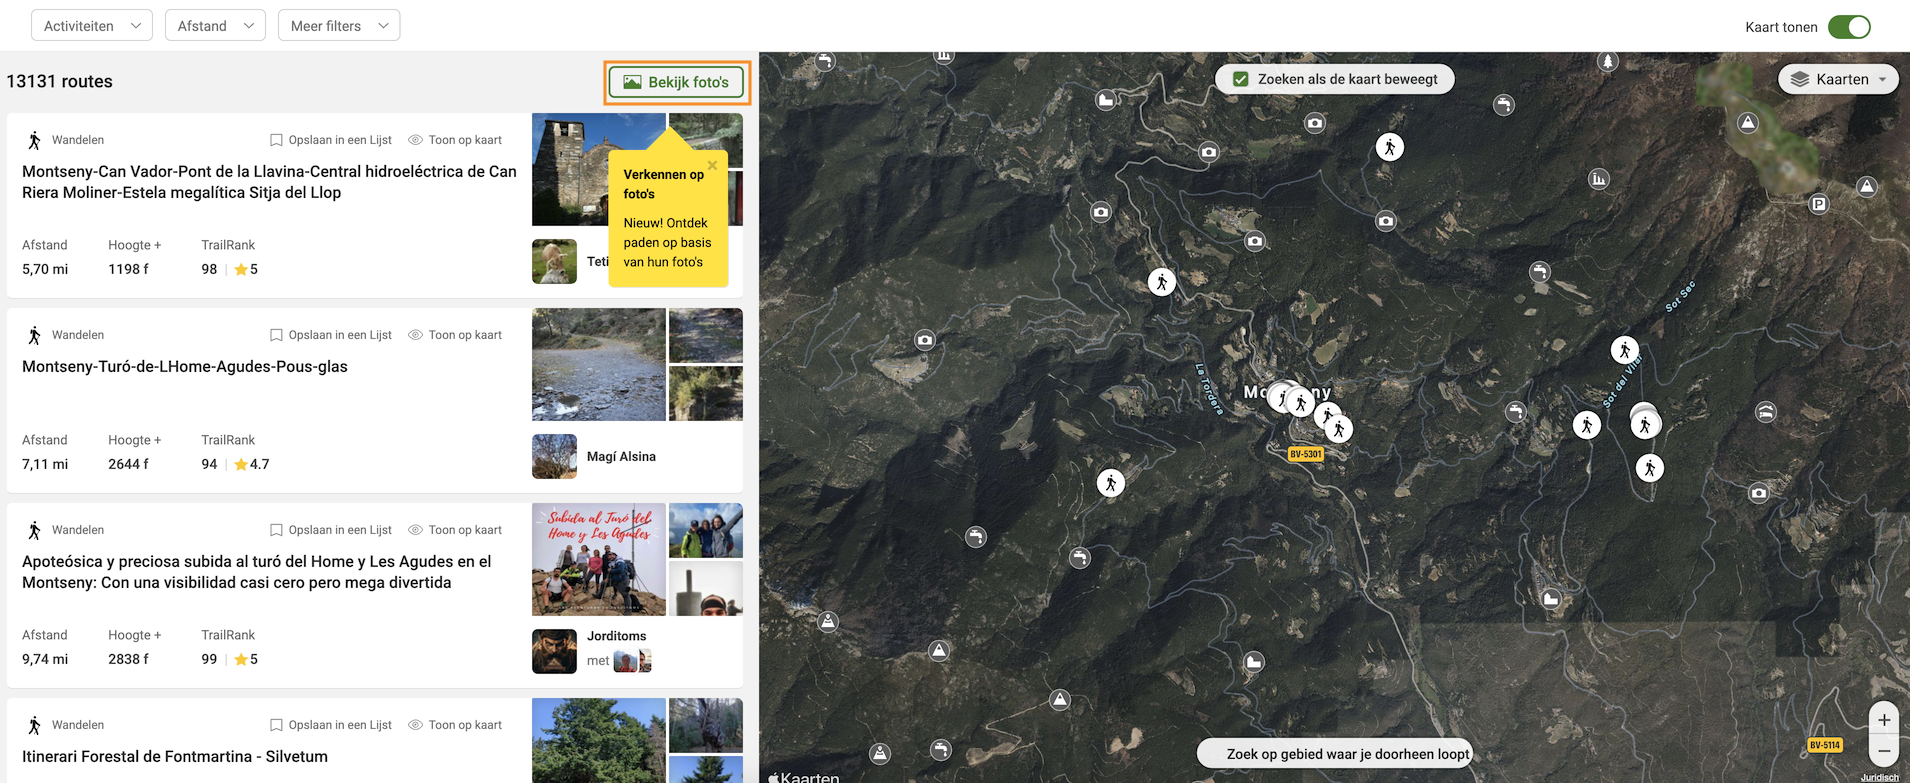This screenshot has width=1910, height=783.
Task: Zoom out on the map
Action: tap(1884, 751)
